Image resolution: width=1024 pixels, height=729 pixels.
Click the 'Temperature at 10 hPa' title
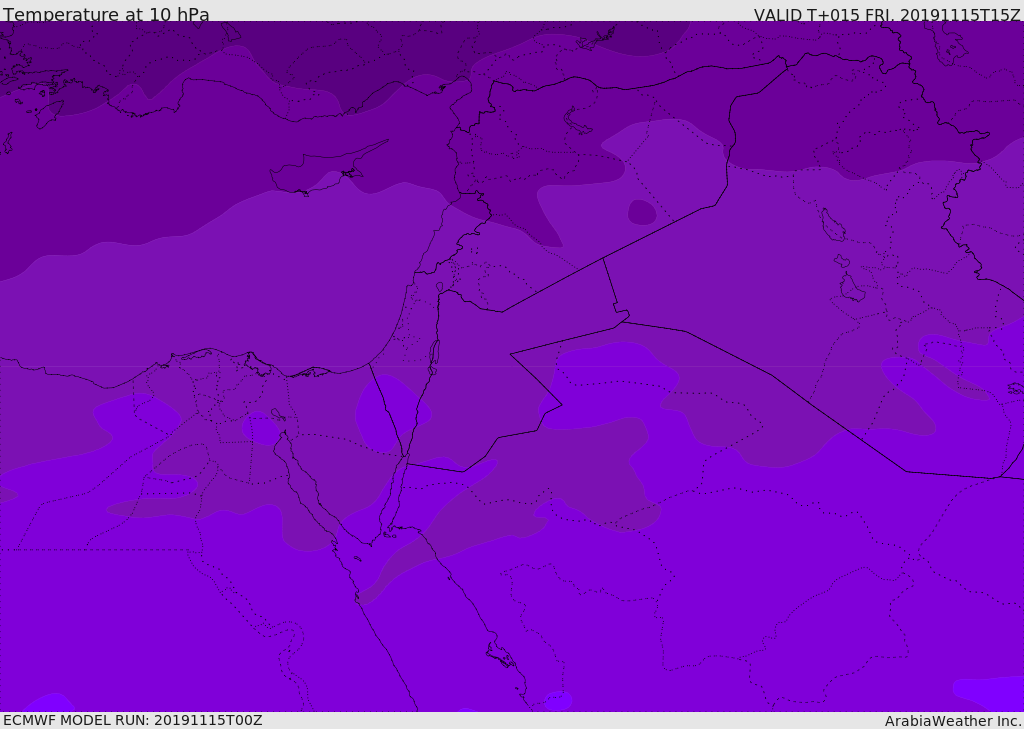click(106, 15)
